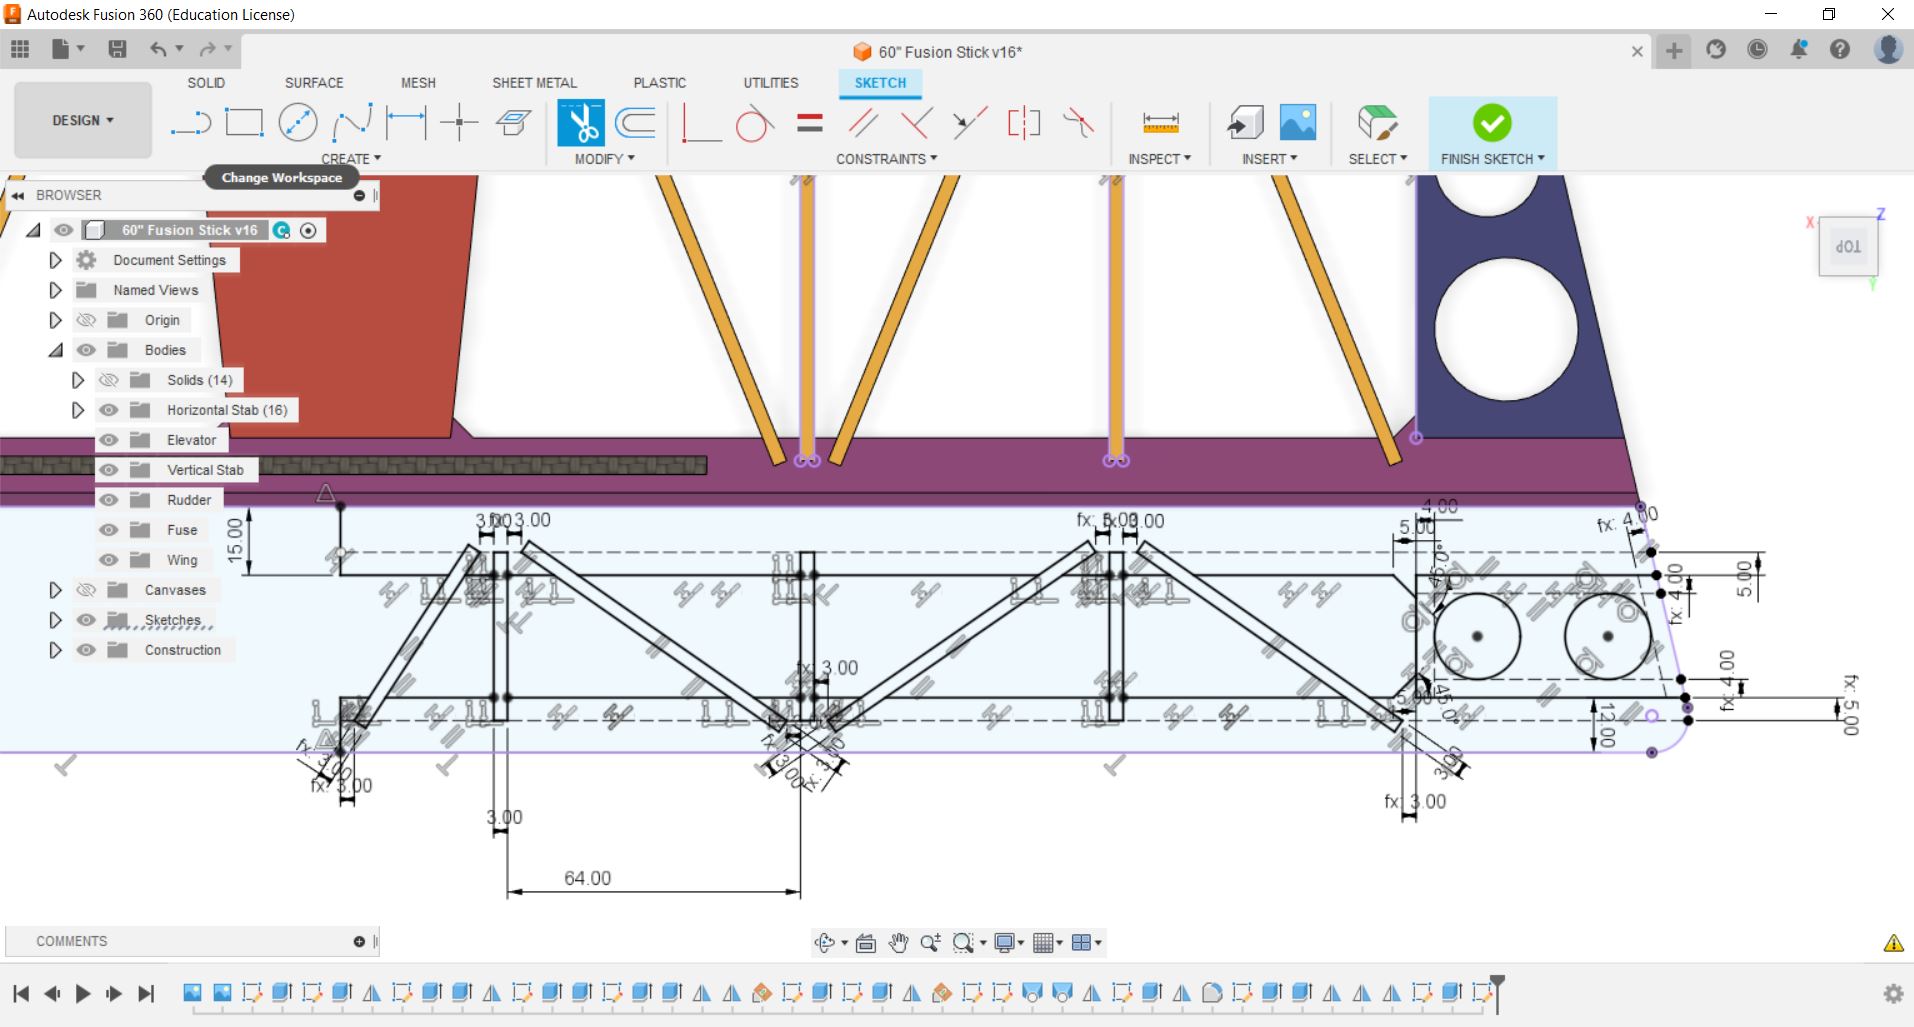Viewport: 1914px width, 1027px height.
Task: Open the DESIGN workspace dropdown
Action: click(83, 120)
